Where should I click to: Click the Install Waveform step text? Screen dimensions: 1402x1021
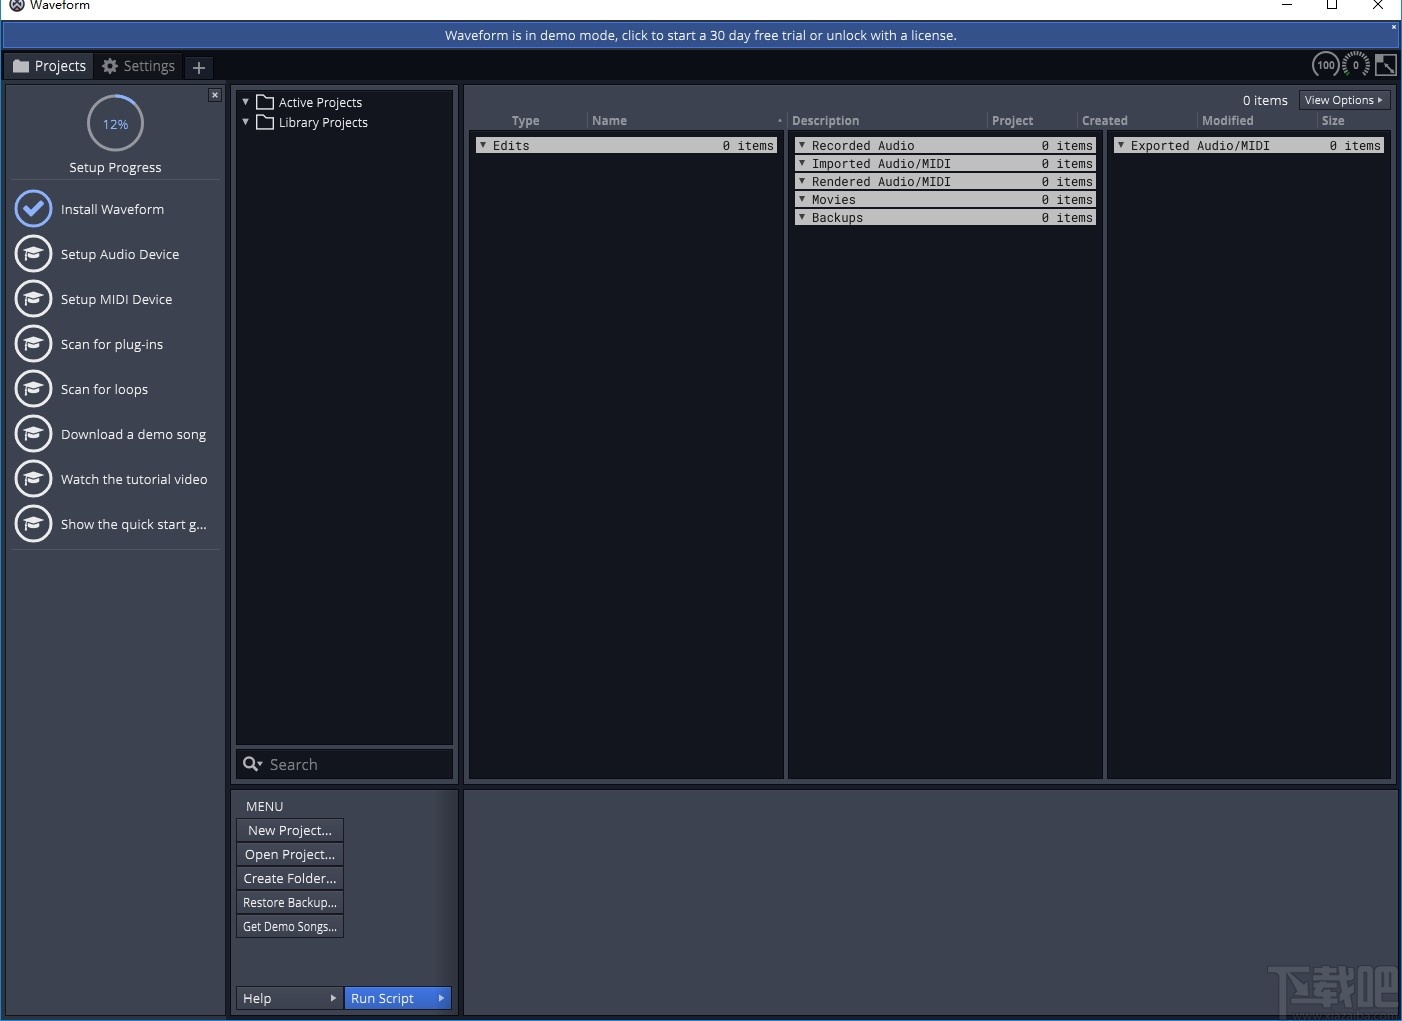click(112, 209)
